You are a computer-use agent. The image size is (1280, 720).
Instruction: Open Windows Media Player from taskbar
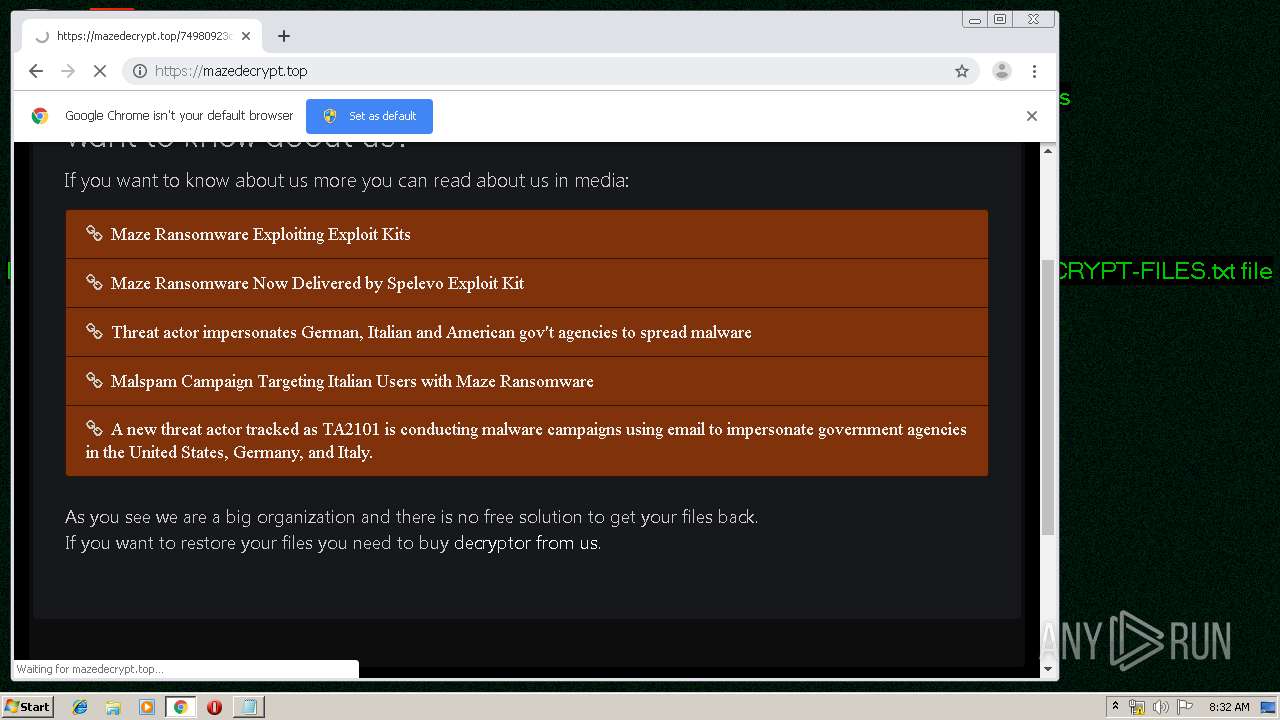click(x=147, y=707)
